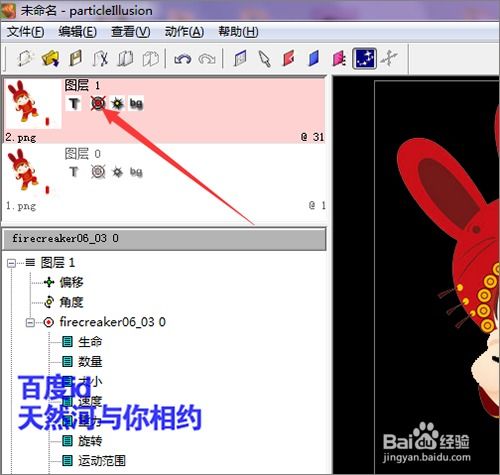This screenshot has width=500, height=475.
Task: Toggle the burst star icon on 图层 1
Action: tap(117, 103)
